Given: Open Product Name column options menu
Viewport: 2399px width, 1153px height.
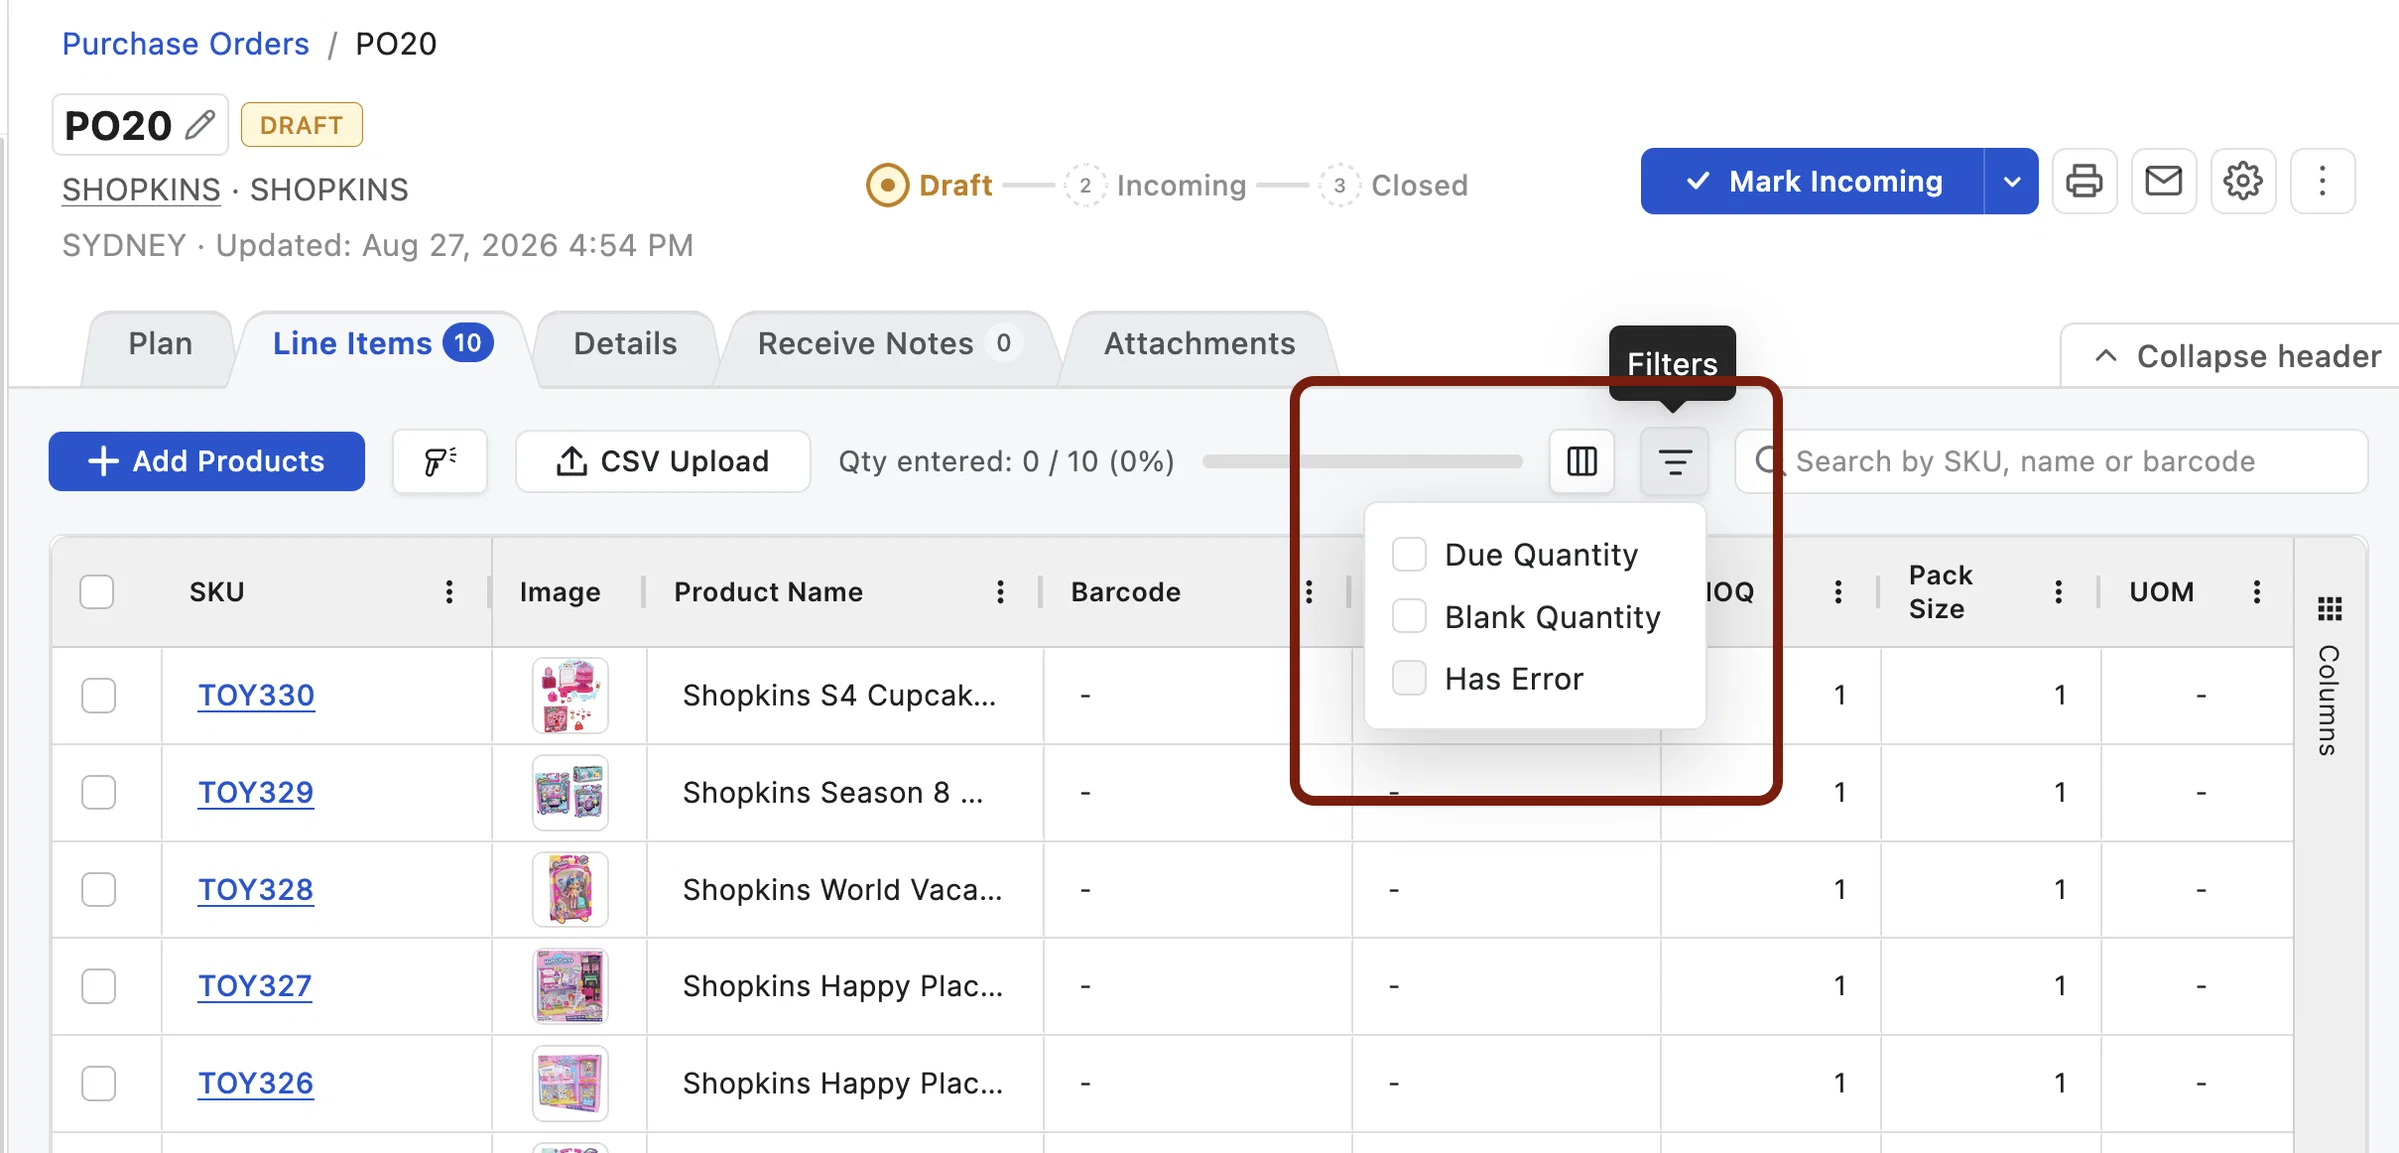Looking at the screenshot, I should click(x=1000, y=592).
